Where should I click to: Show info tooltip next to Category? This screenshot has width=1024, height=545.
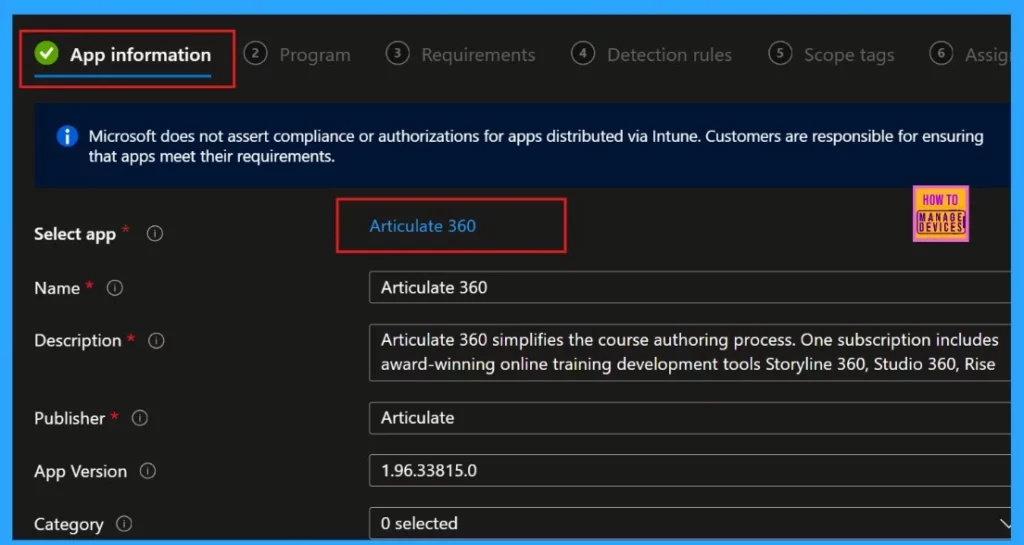(x=124, y=523)
